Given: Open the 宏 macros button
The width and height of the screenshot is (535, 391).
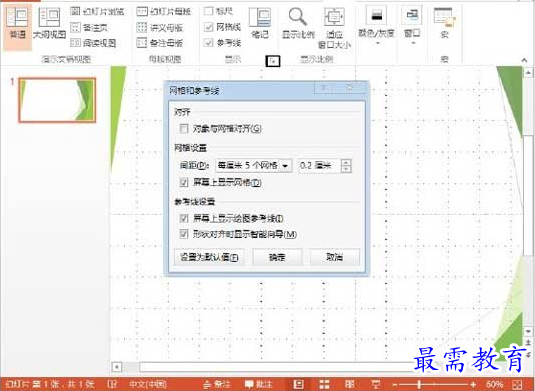Looking at the screenshot, I should coord(444,23).
